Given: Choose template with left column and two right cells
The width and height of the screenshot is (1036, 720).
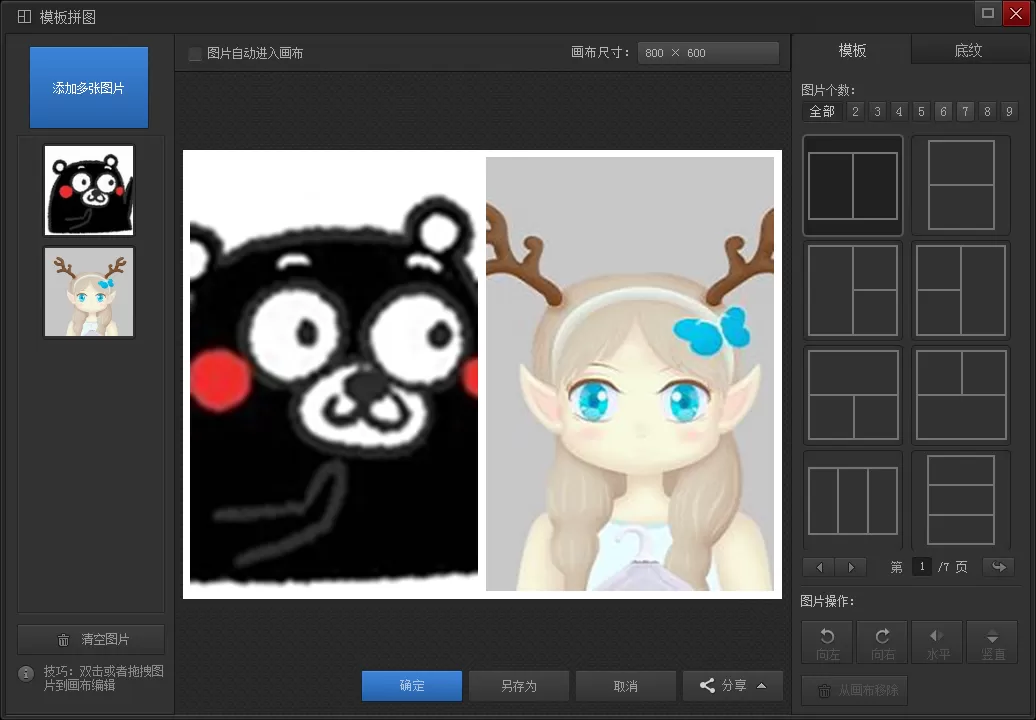Looking at the screenshot, I should click(852, 291).
